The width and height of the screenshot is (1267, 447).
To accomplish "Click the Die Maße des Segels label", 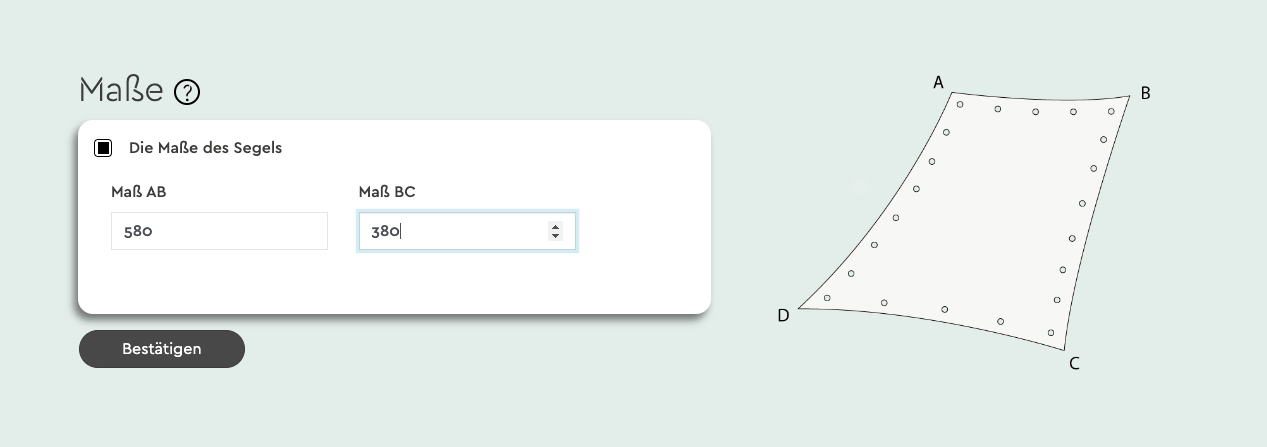I will coord(205,148).
